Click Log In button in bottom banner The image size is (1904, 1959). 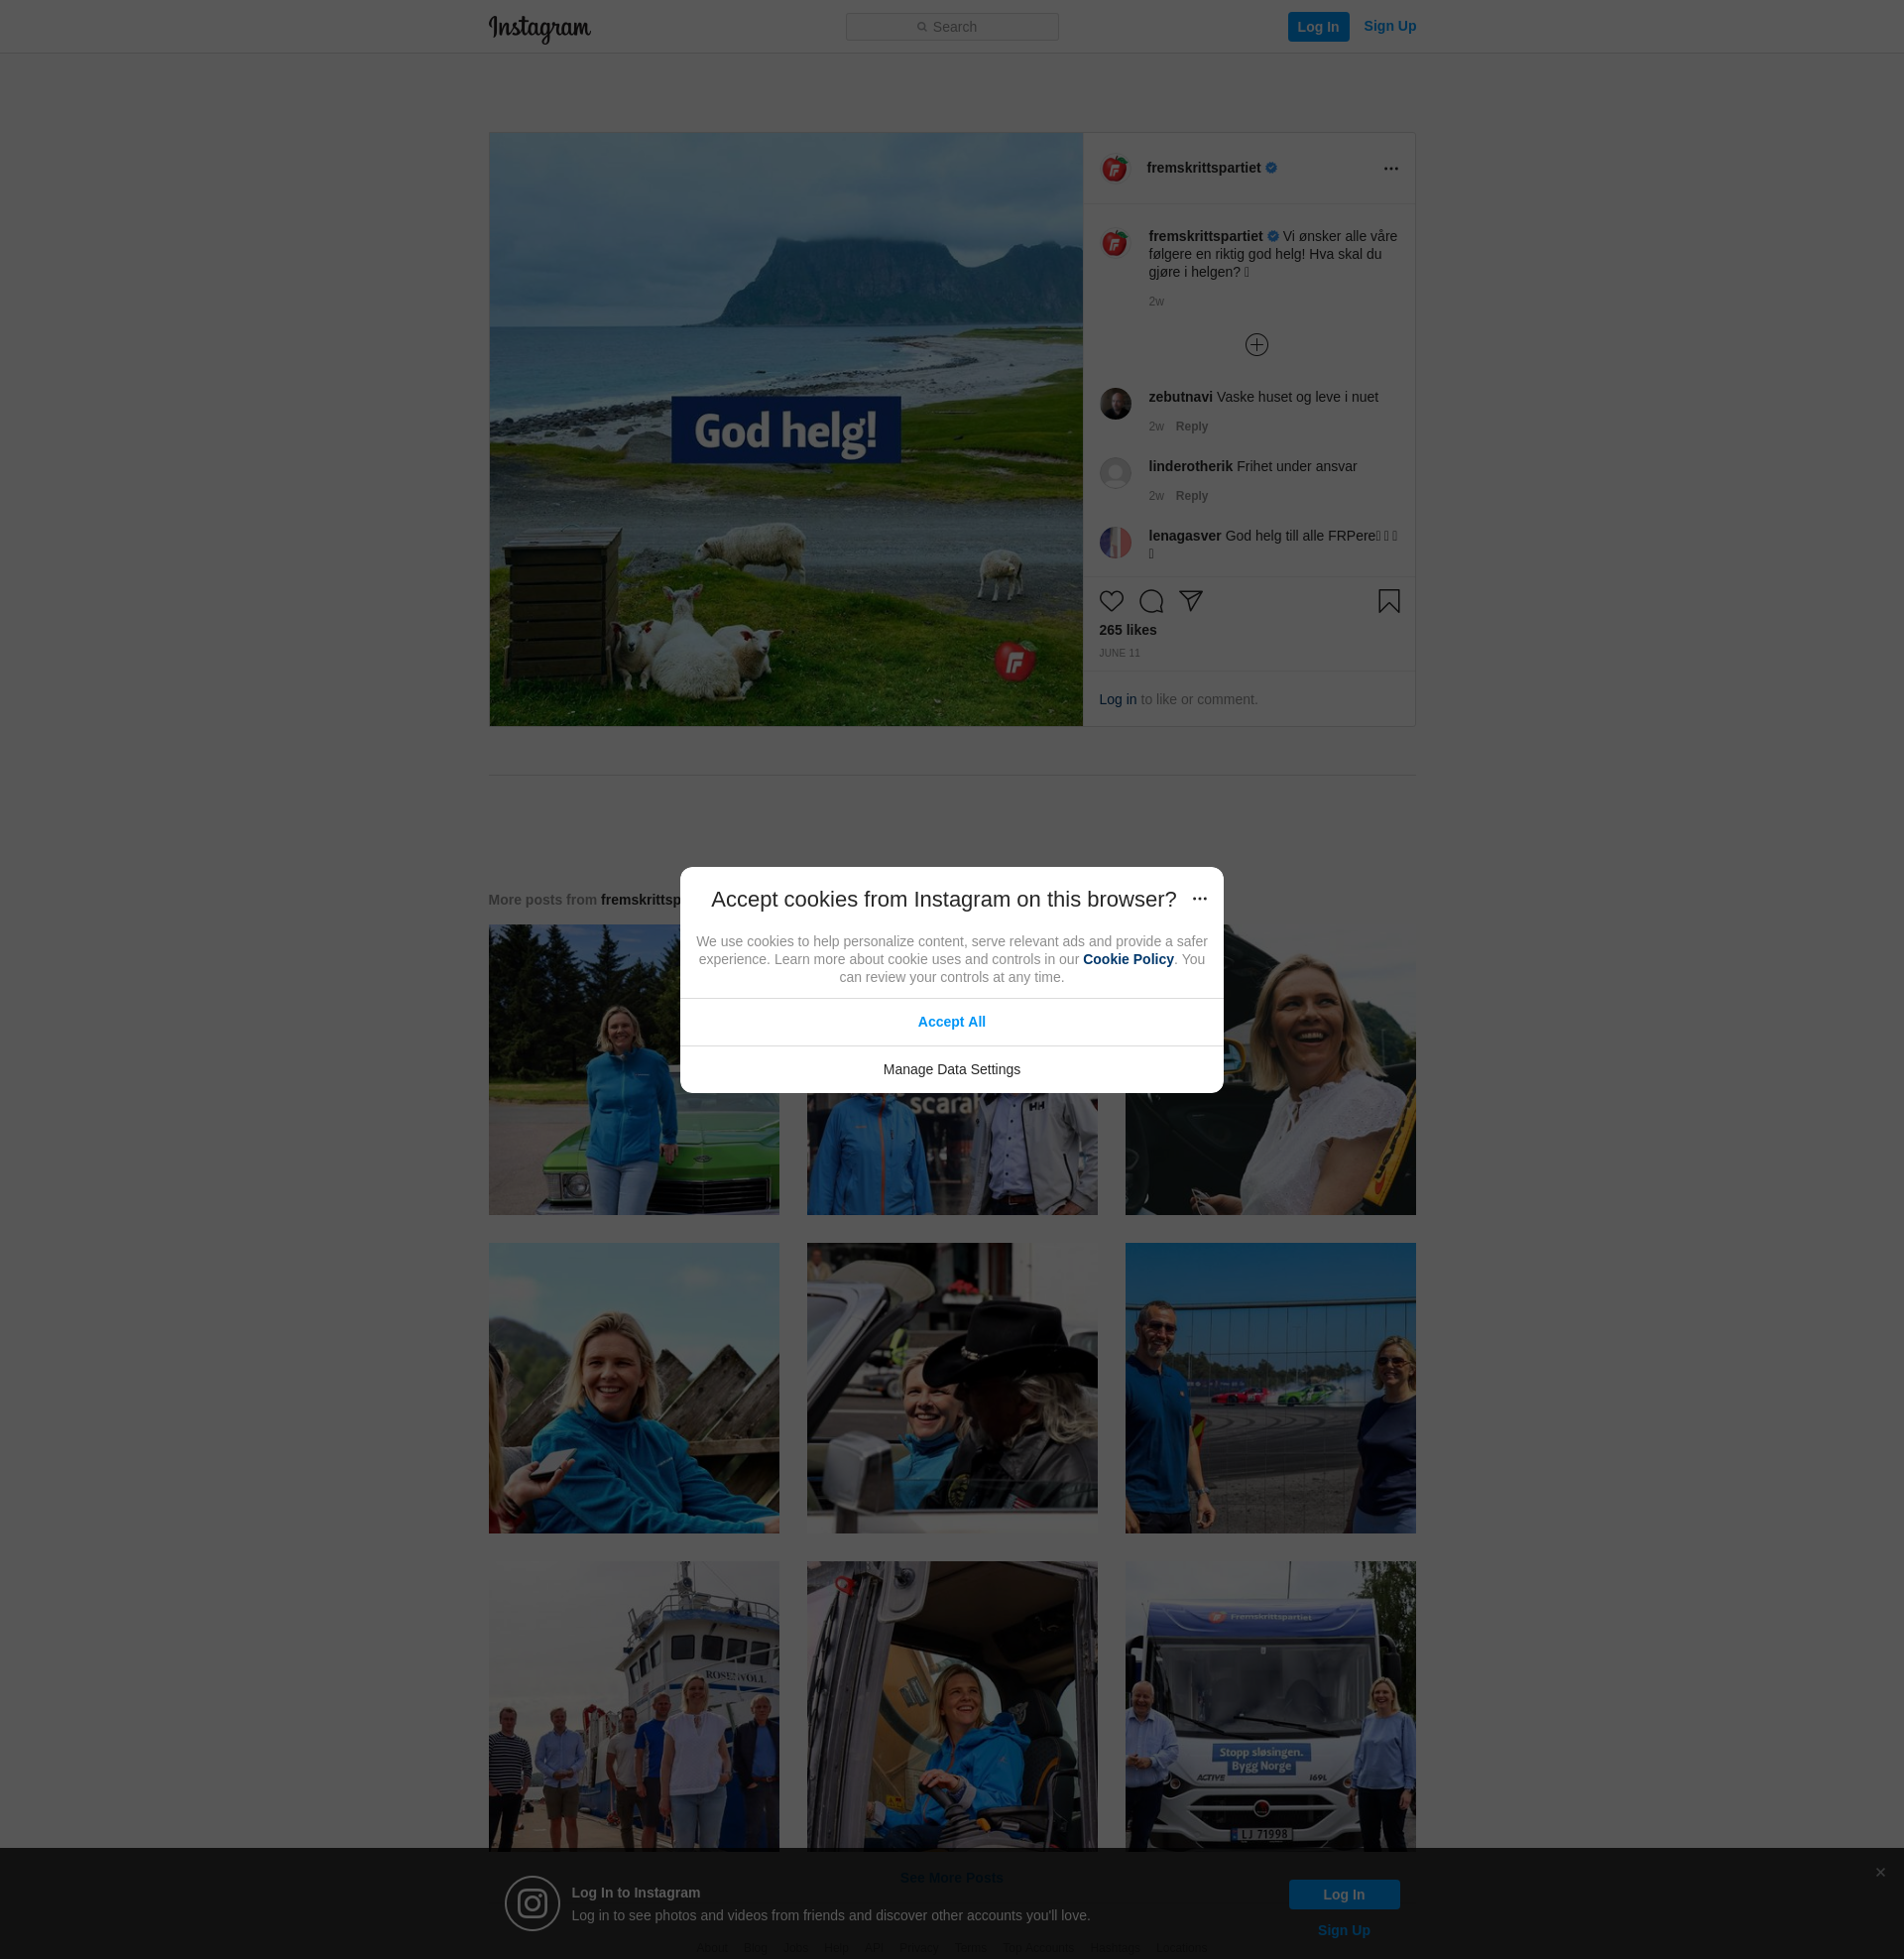tap(1343, 1895)
